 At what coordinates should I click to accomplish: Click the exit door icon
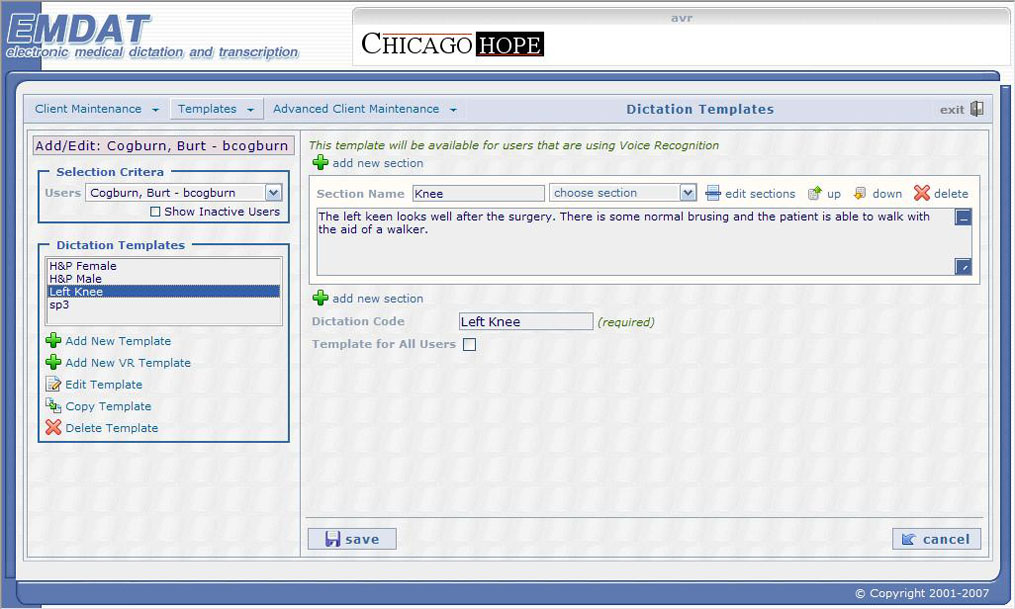(976, 109)
